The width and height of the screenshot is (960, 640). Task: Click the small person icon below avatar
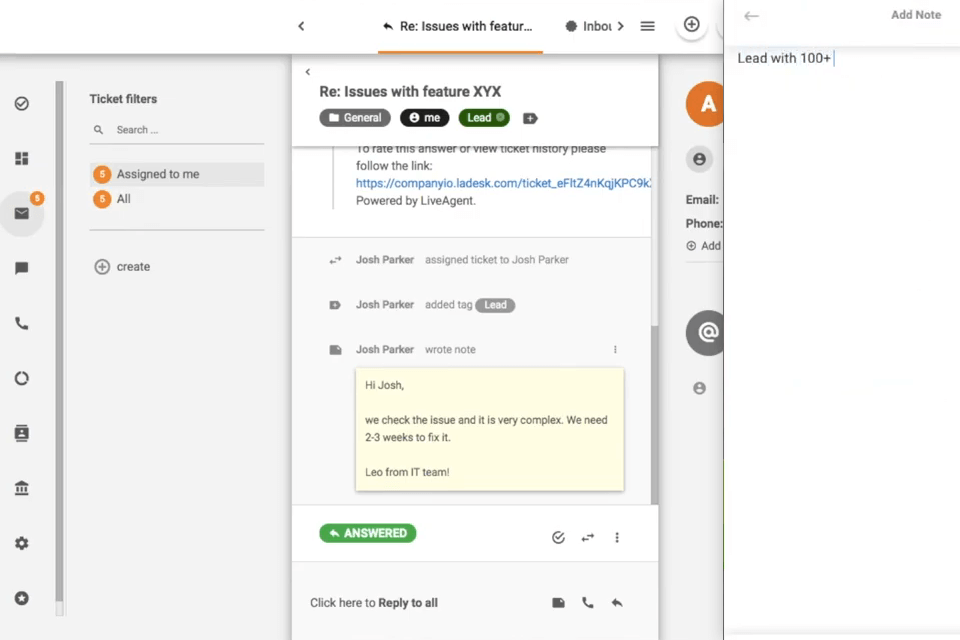click(699, 160)
